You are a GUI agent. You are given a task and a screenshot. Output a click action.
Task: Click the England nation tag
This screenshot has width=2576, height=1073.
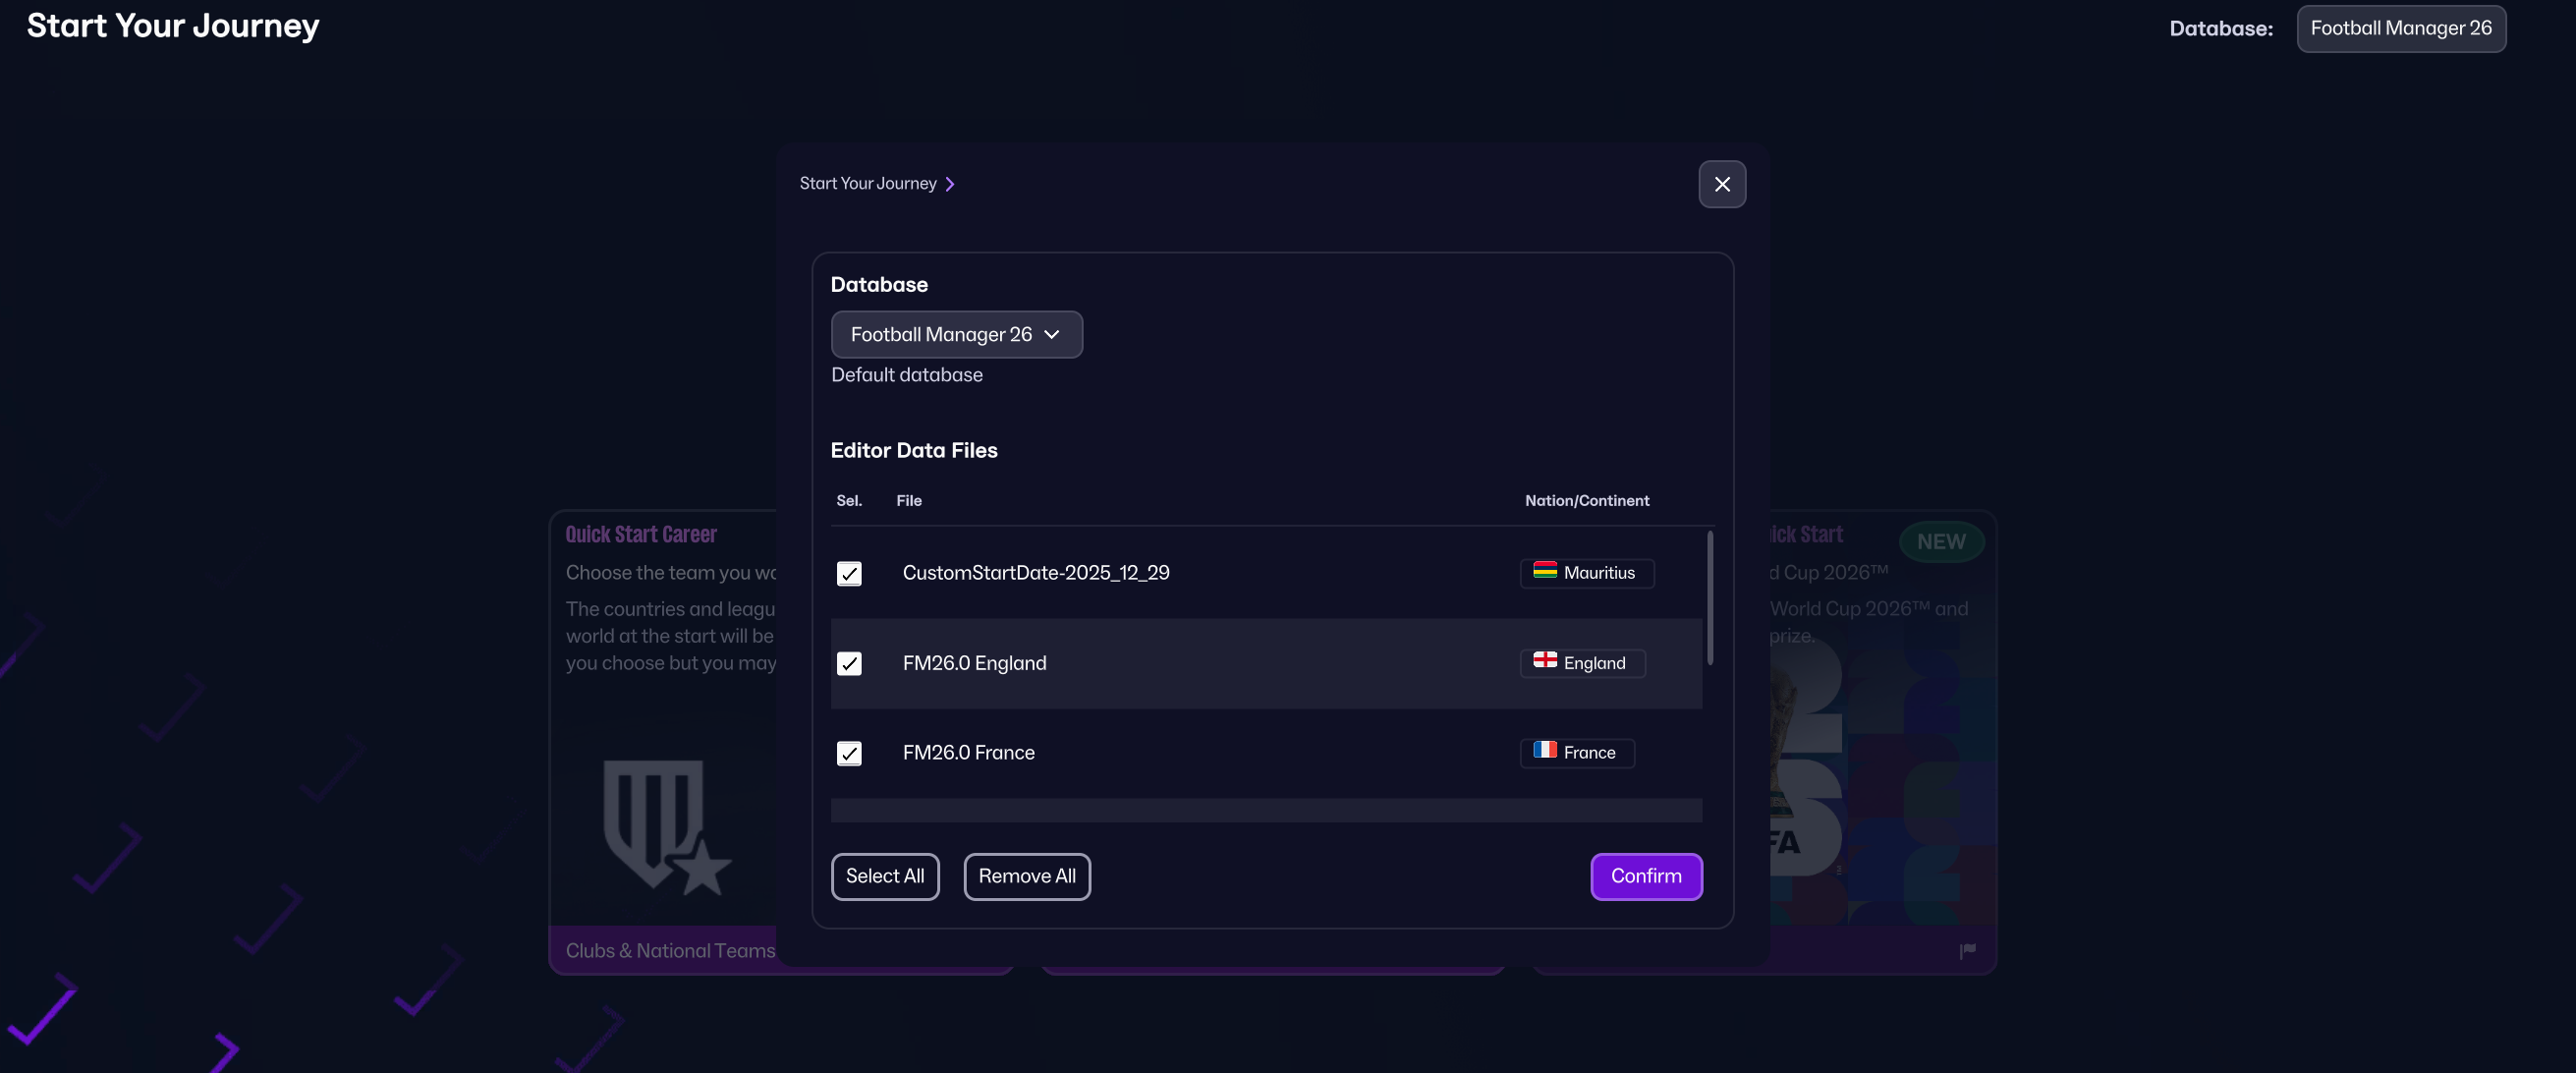point(1582,663)
